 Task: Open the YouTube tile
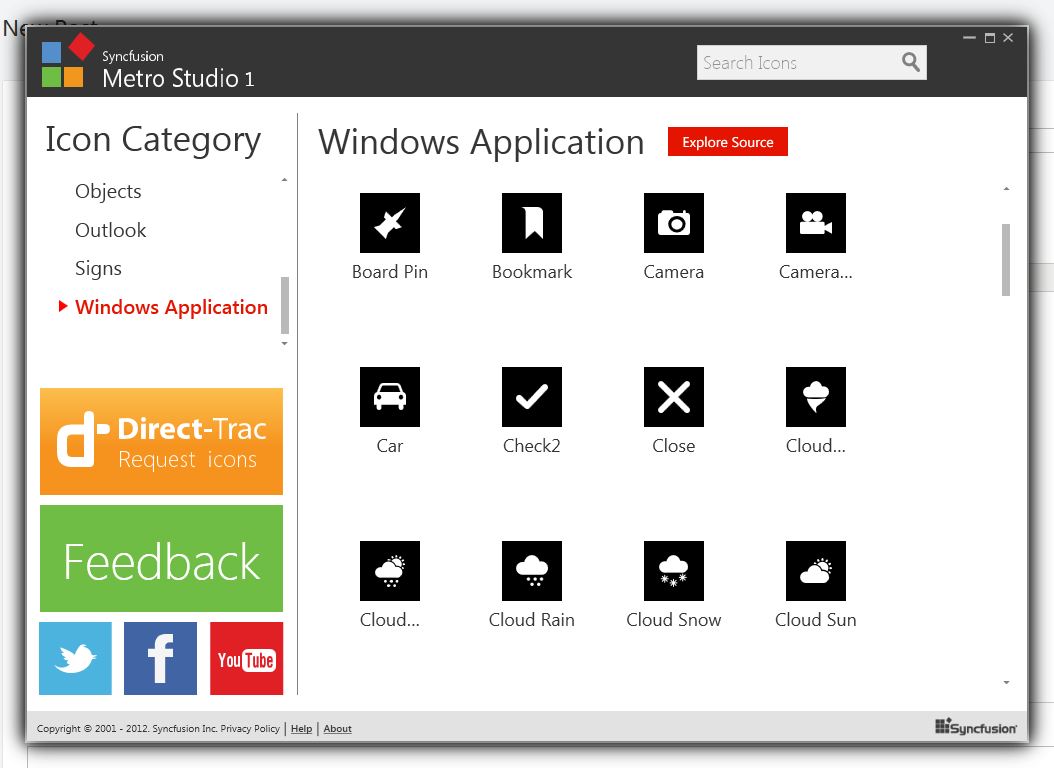(247, 658)
